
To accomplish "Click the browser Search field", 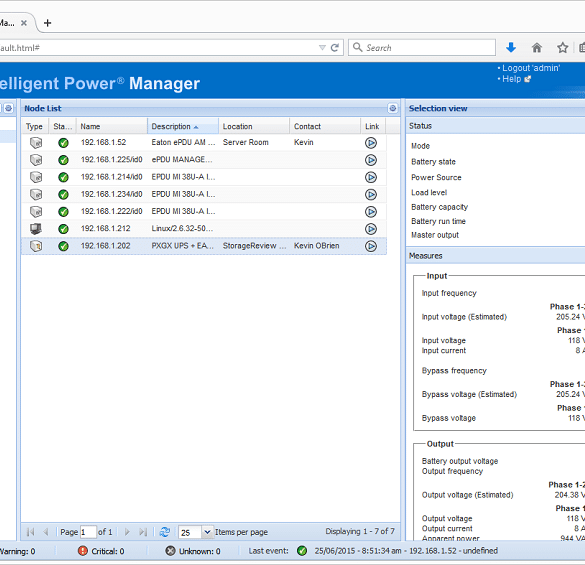I will 422,48.
